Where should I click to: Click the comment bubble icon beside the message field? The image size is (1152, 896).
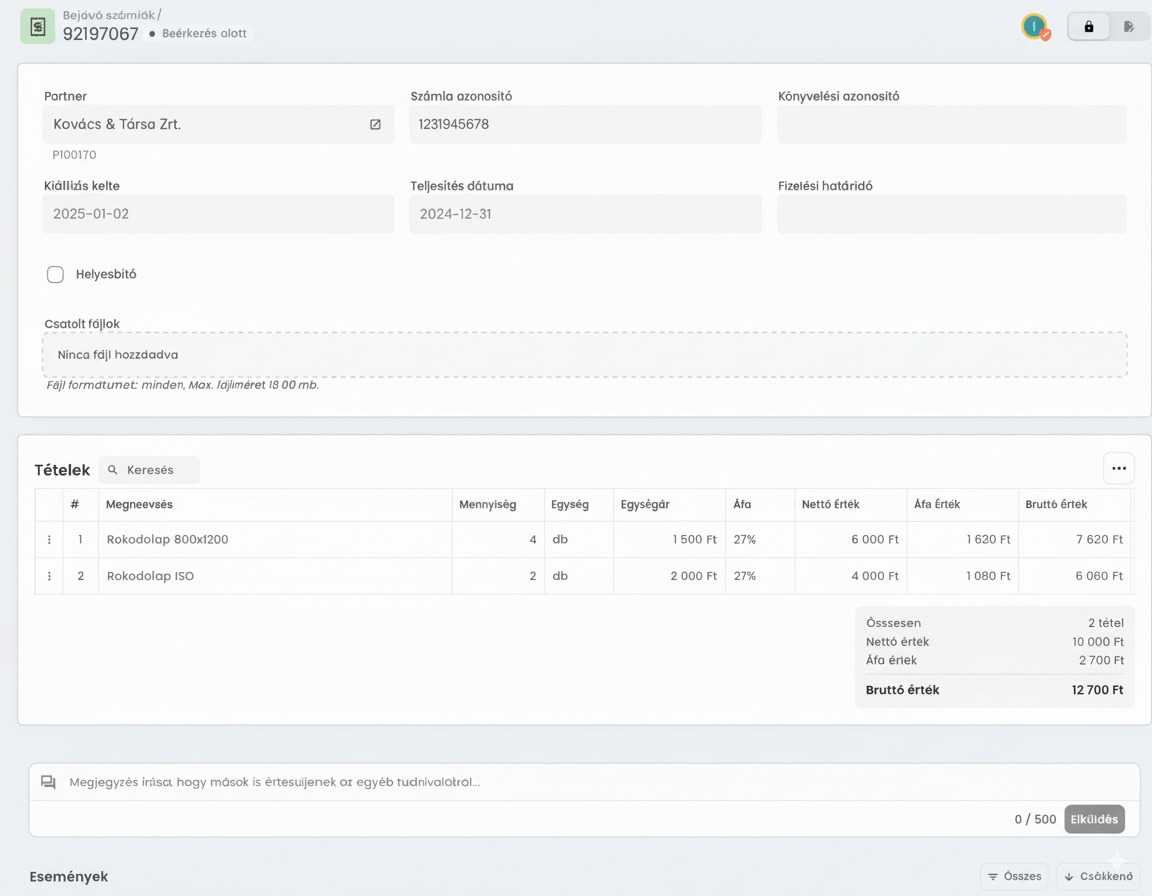49,781
